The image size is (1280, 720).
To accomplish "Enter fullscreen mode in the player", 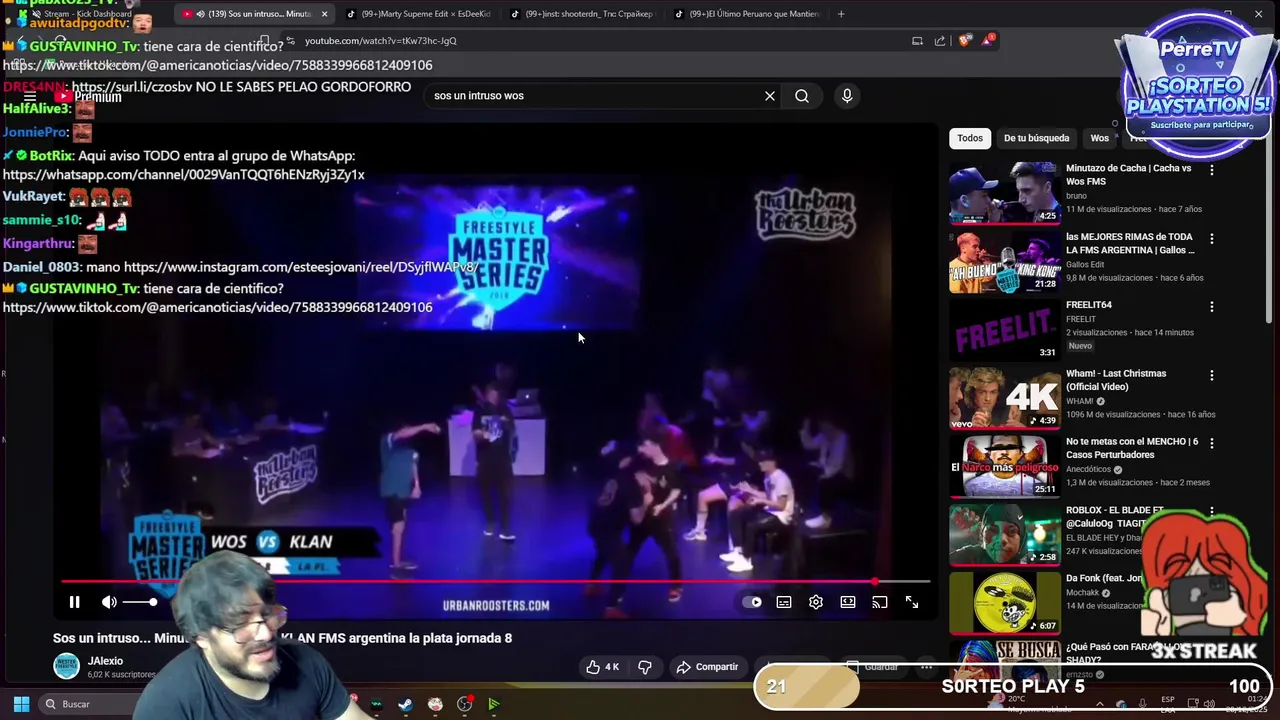I will coord(912,602).
